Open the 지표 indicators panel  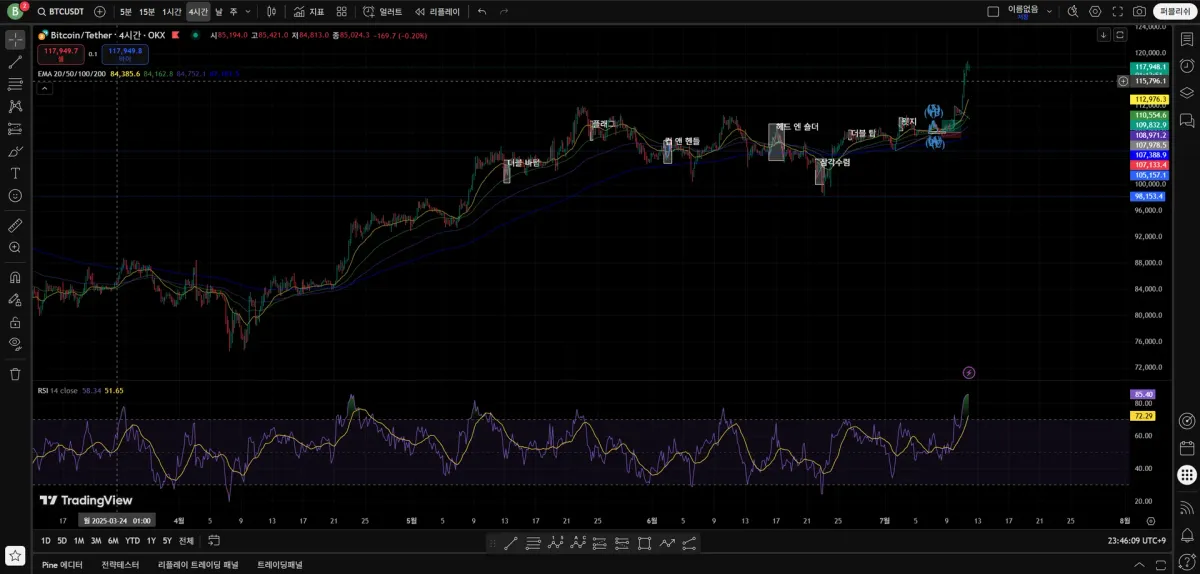(x=309, y=12)
